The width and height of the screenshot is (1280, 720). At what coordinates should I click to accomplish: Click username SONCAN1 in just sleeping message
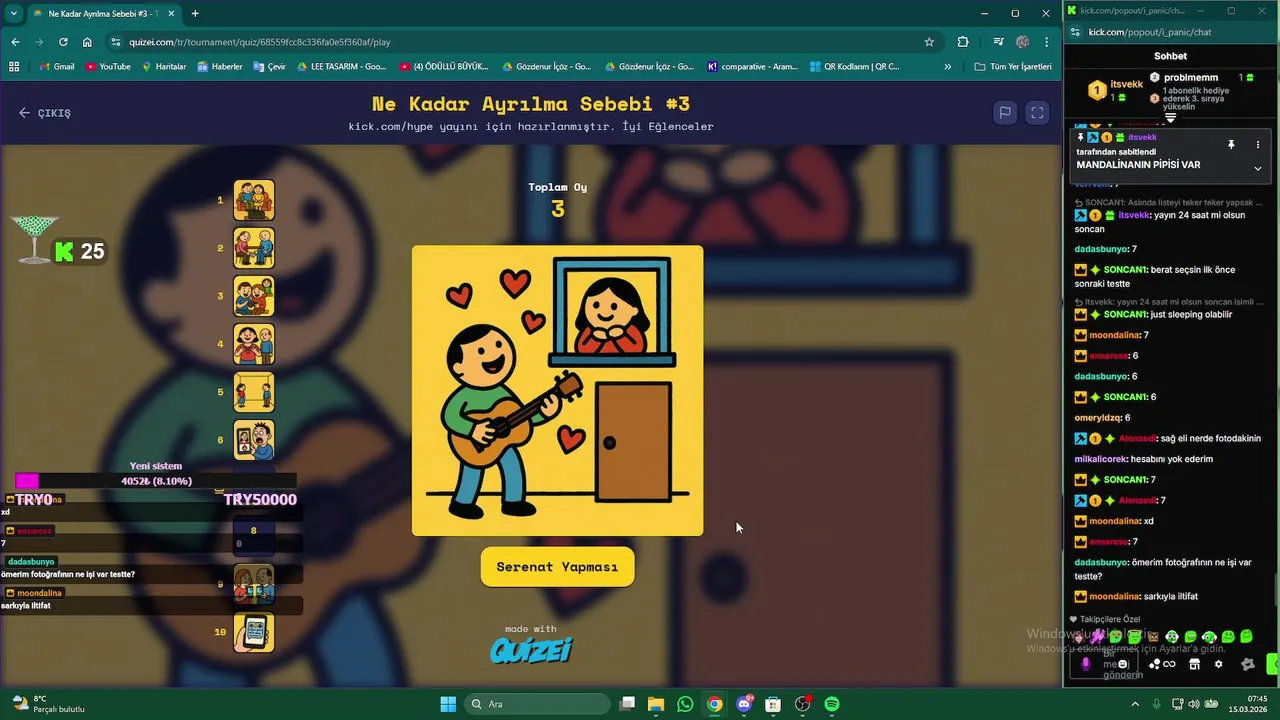click(1125, 314)
